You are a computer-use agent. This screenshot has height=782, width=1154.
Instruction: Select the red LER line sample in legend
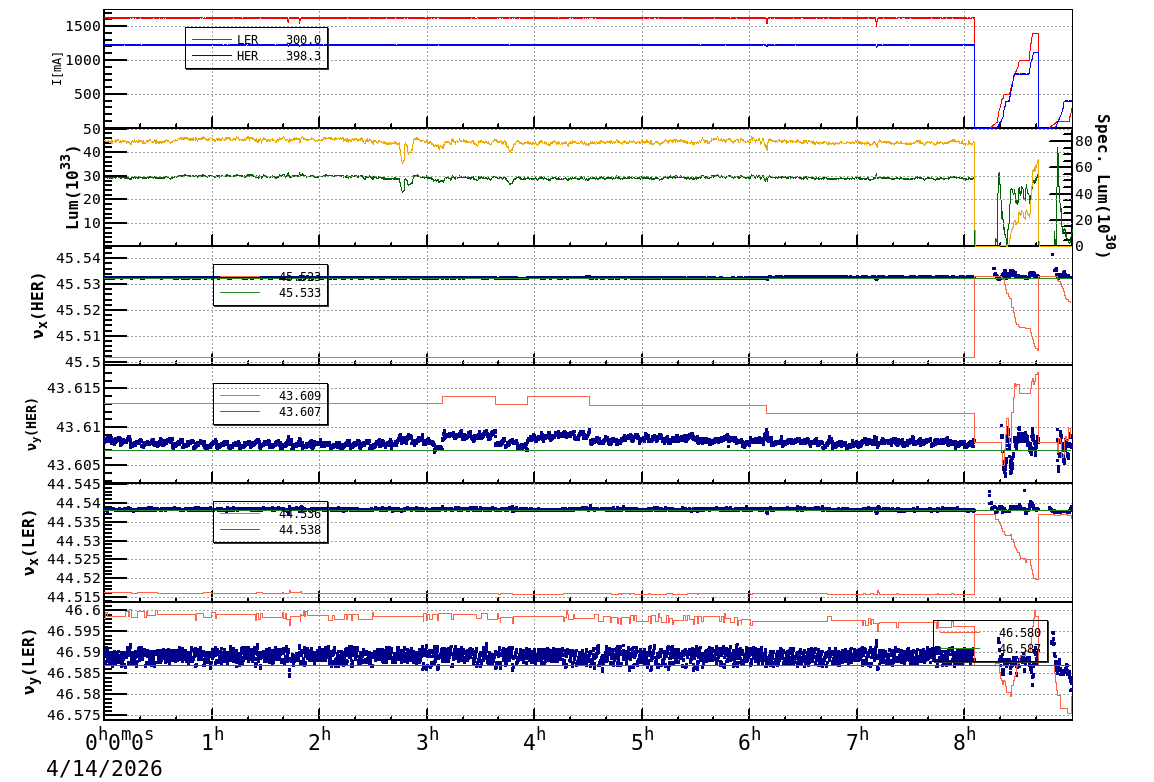tap(211, 40)
